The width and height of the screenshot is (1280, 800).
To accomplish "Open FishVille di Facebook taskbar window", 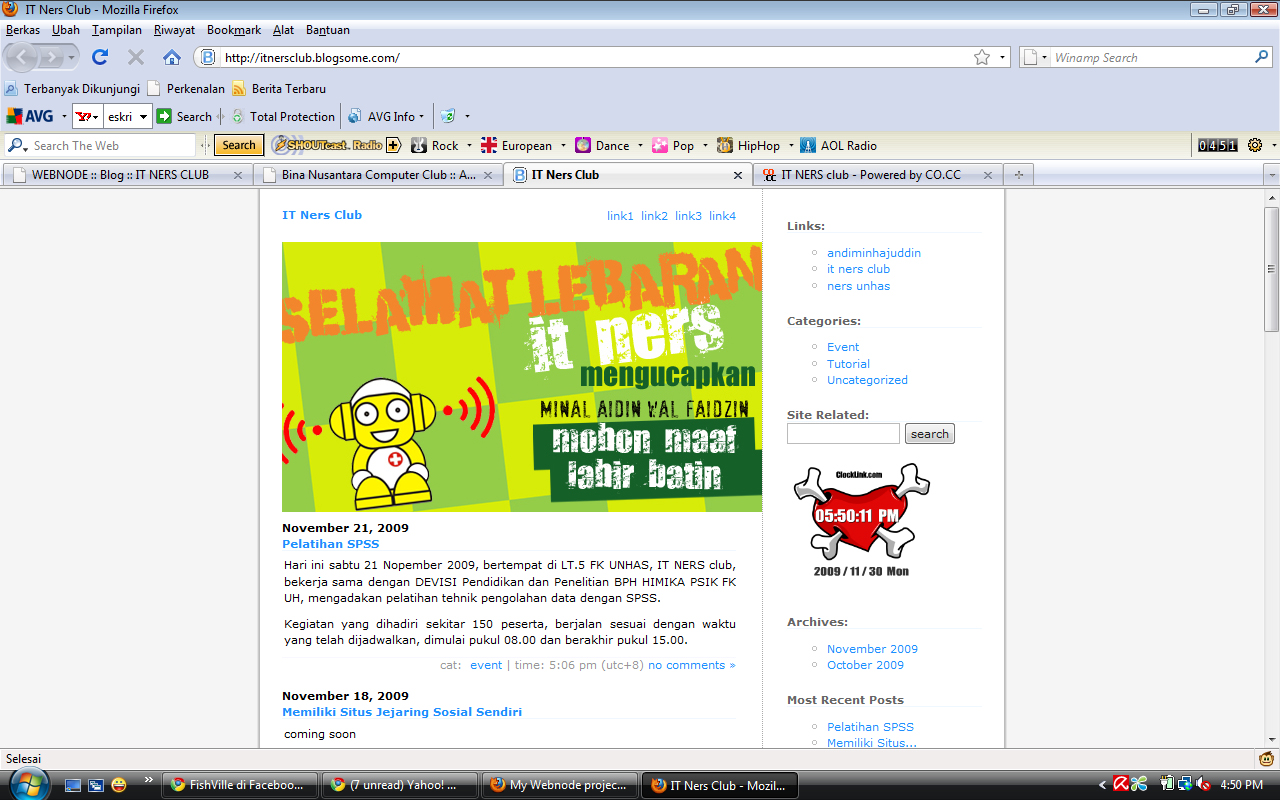I will (x=240, y=785).
